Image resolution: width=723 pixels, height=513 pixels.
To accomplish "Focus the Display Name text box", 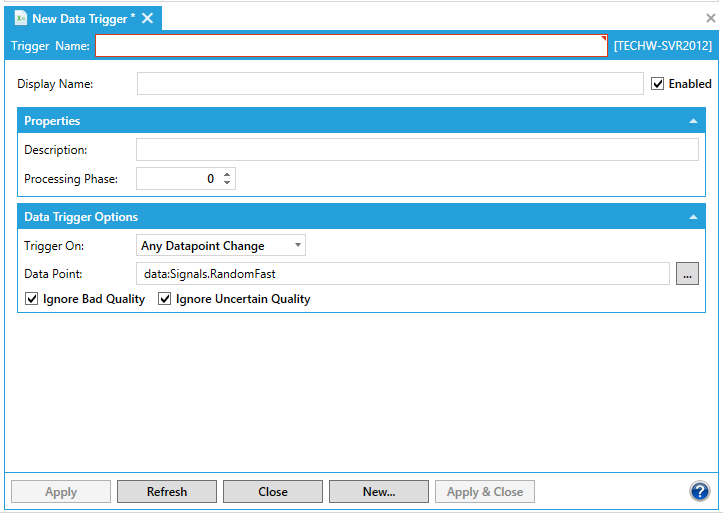I will [390, 84].
